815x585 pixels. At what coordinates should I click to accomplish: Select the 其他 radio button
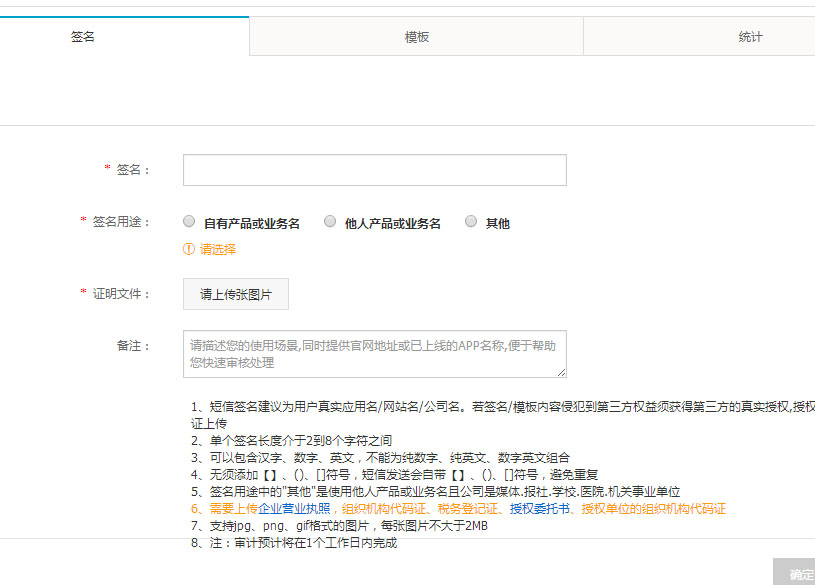(471, 222)
